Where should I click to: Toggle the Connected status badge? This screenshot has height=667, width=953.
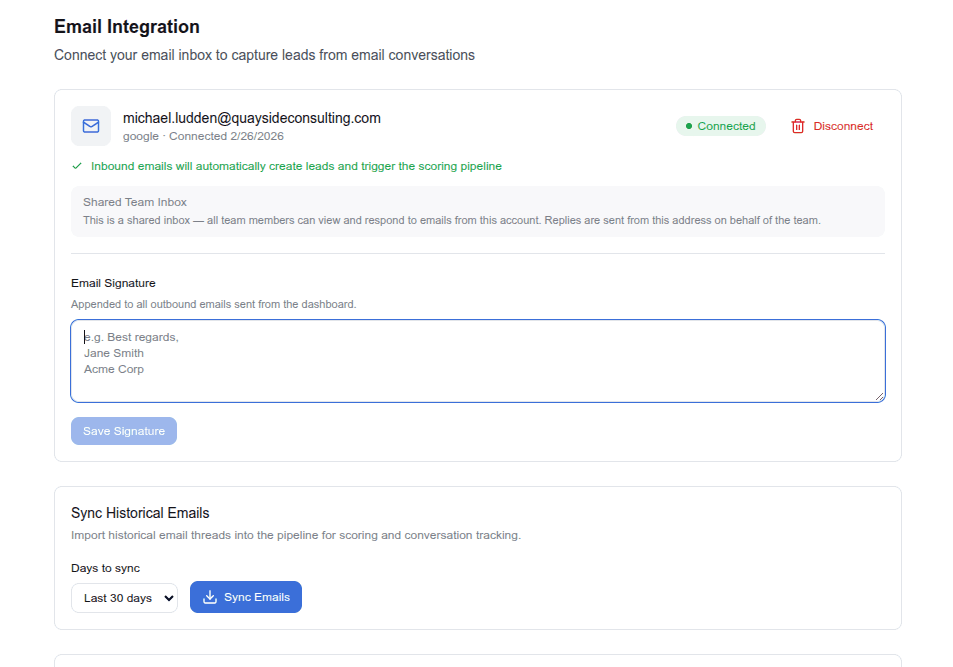click(x=720, y=126)
